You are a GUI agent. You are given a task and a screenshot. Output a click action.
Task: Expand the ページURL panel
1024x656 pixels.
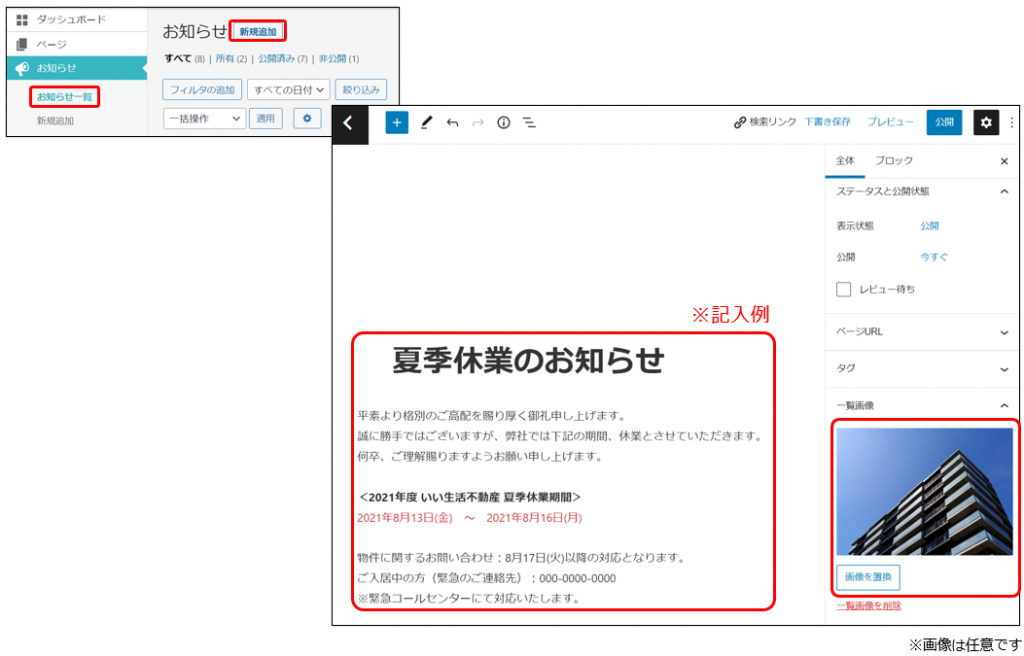920,331
